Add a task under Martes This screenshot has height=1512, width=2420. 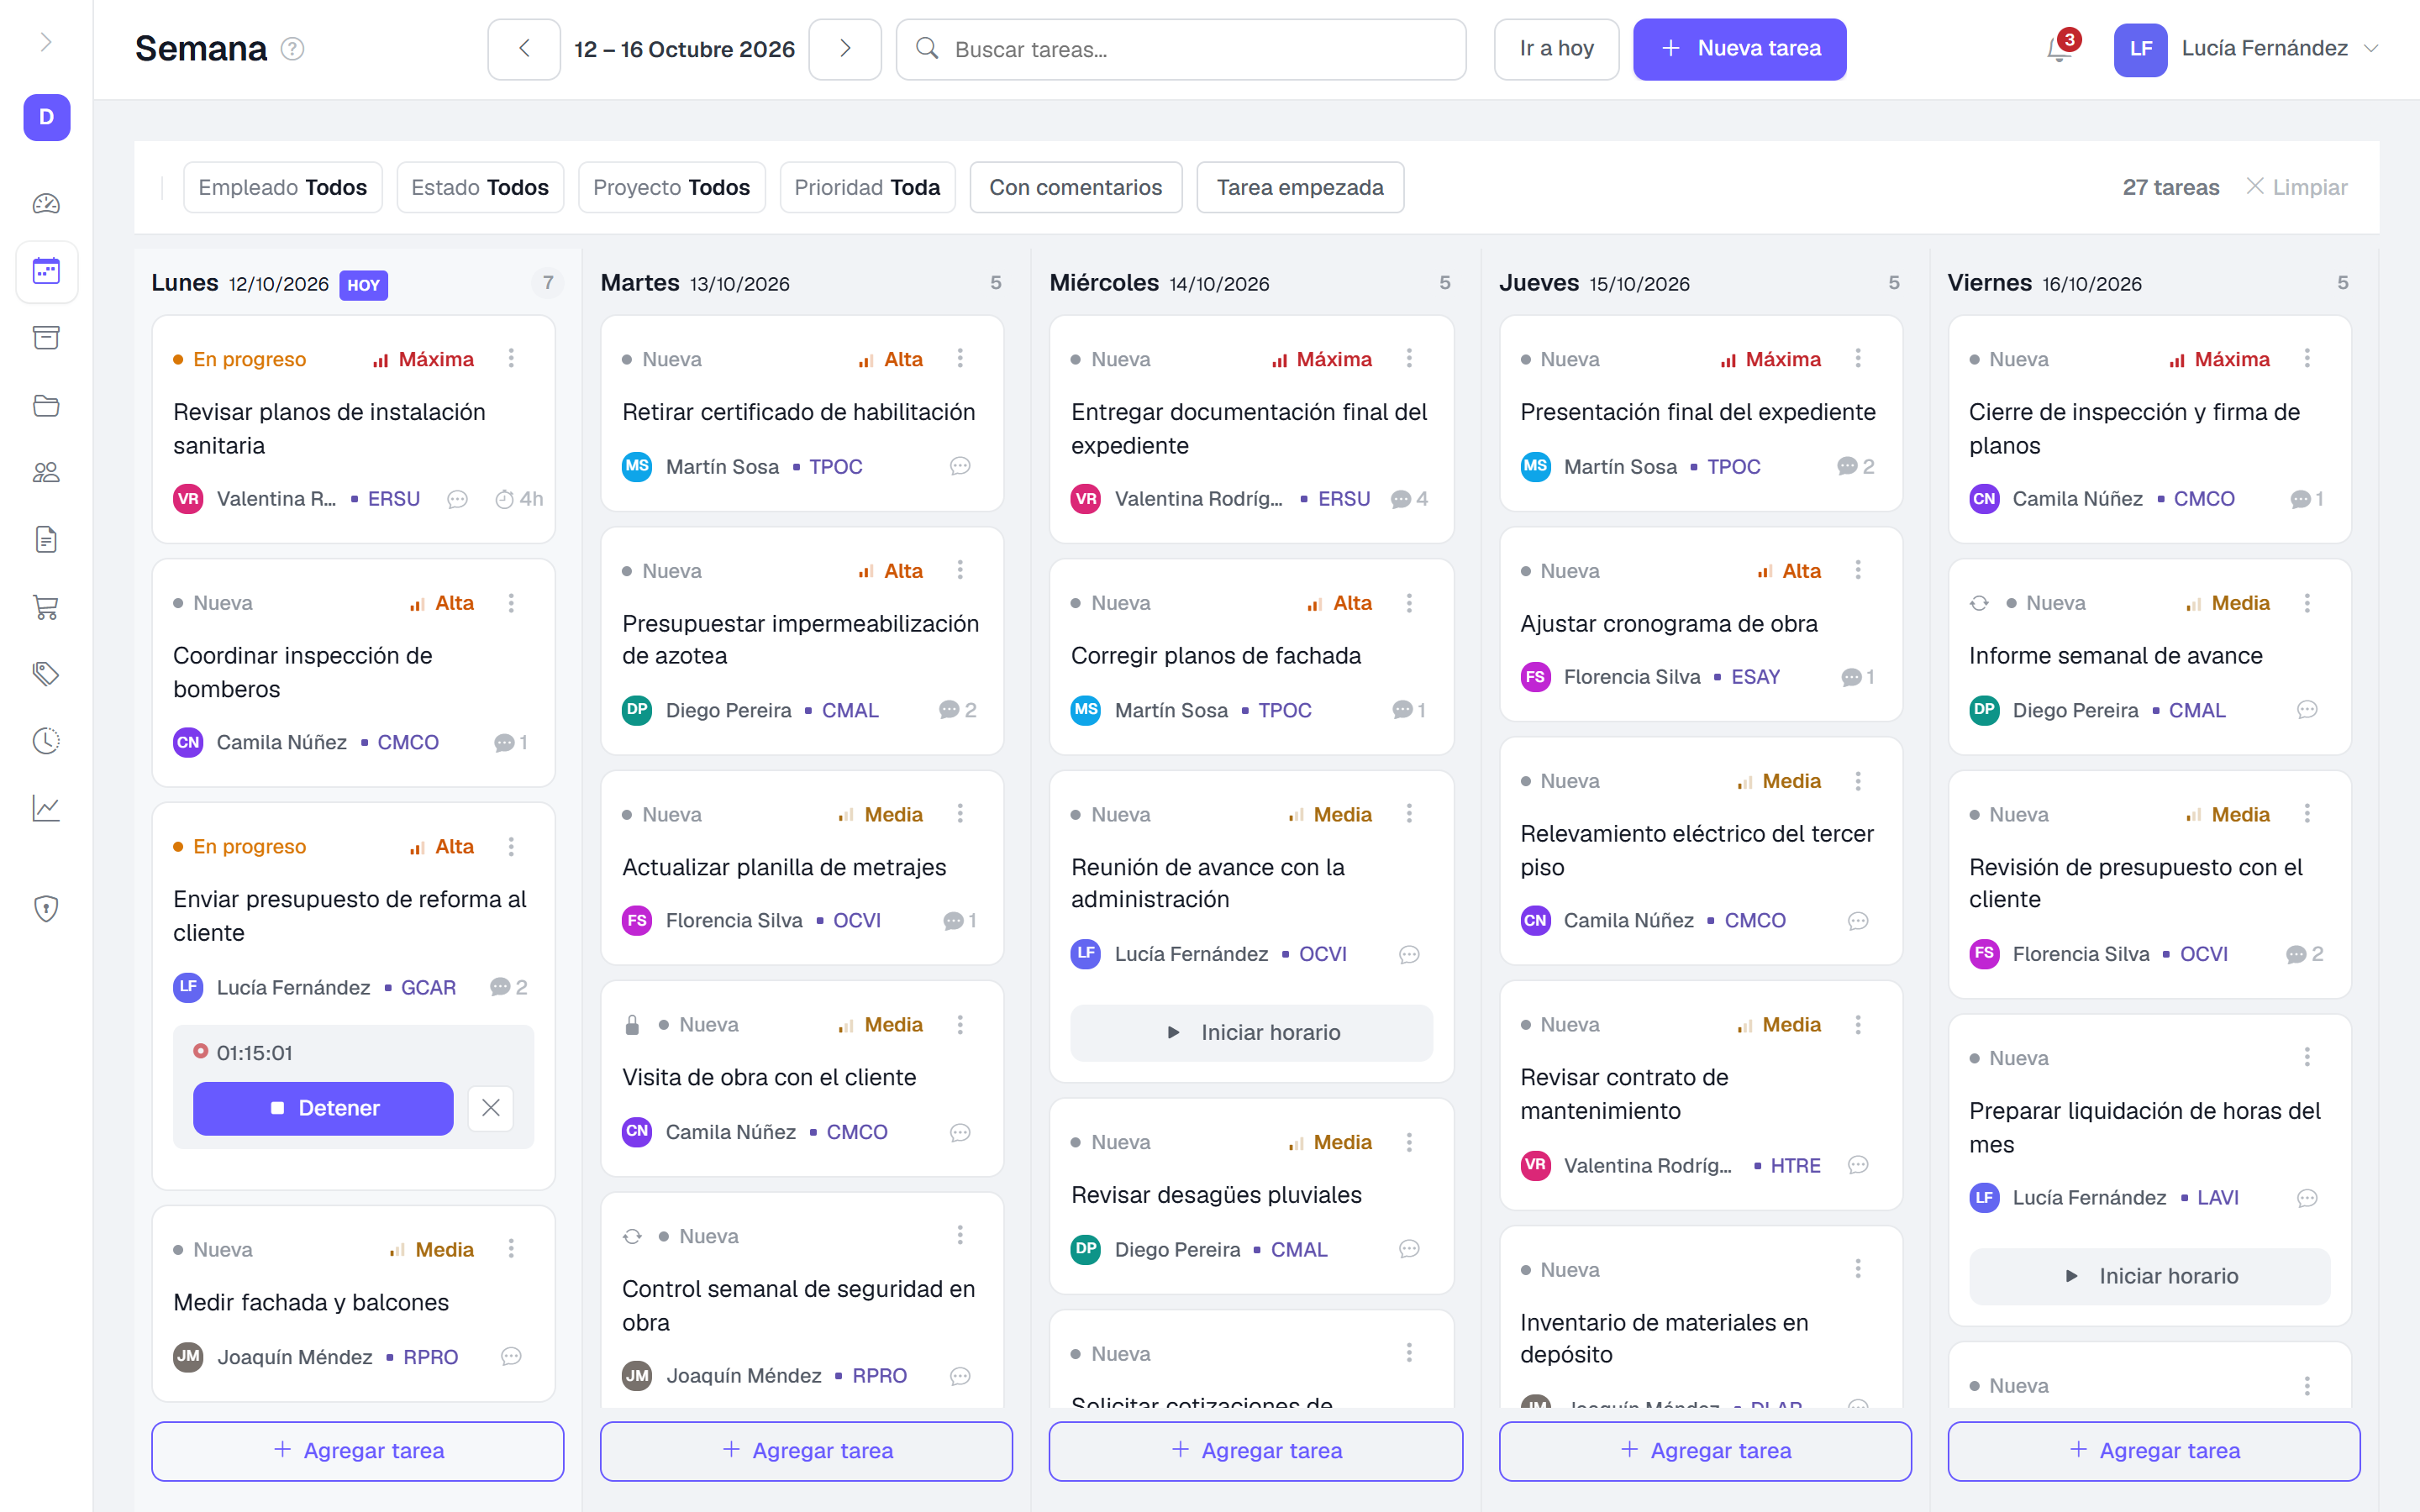click(806, 1450)
